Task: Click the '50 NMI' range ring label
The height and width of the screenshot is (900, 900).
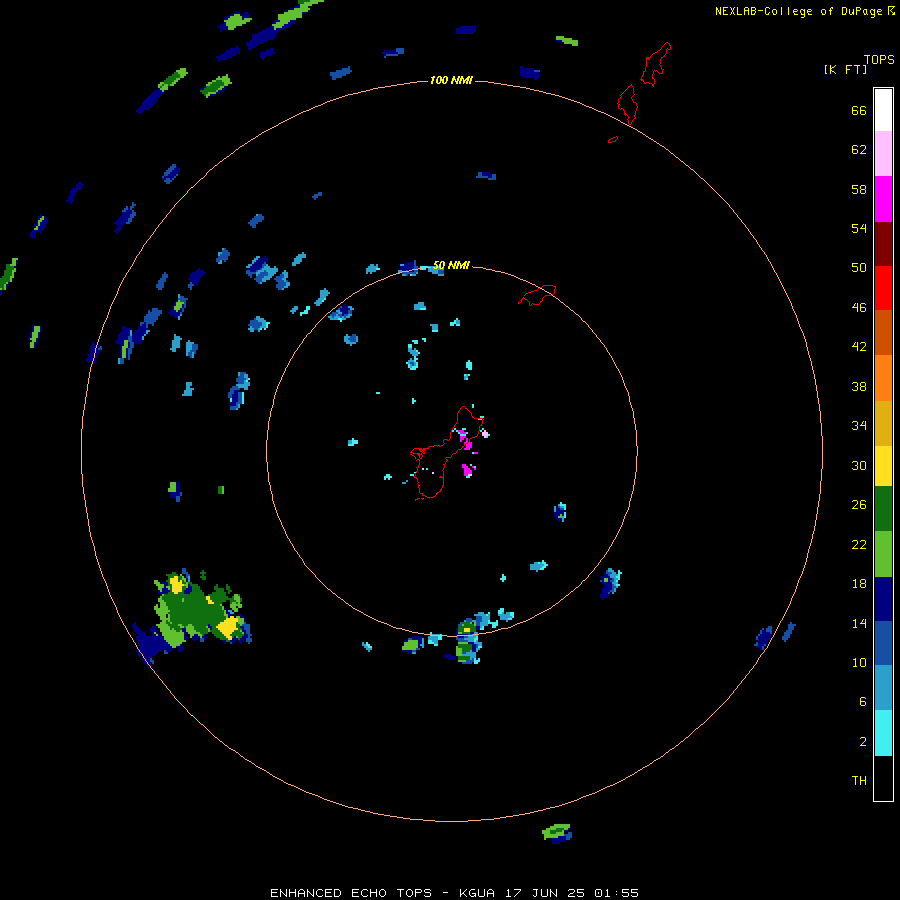Action: (451, 265)
